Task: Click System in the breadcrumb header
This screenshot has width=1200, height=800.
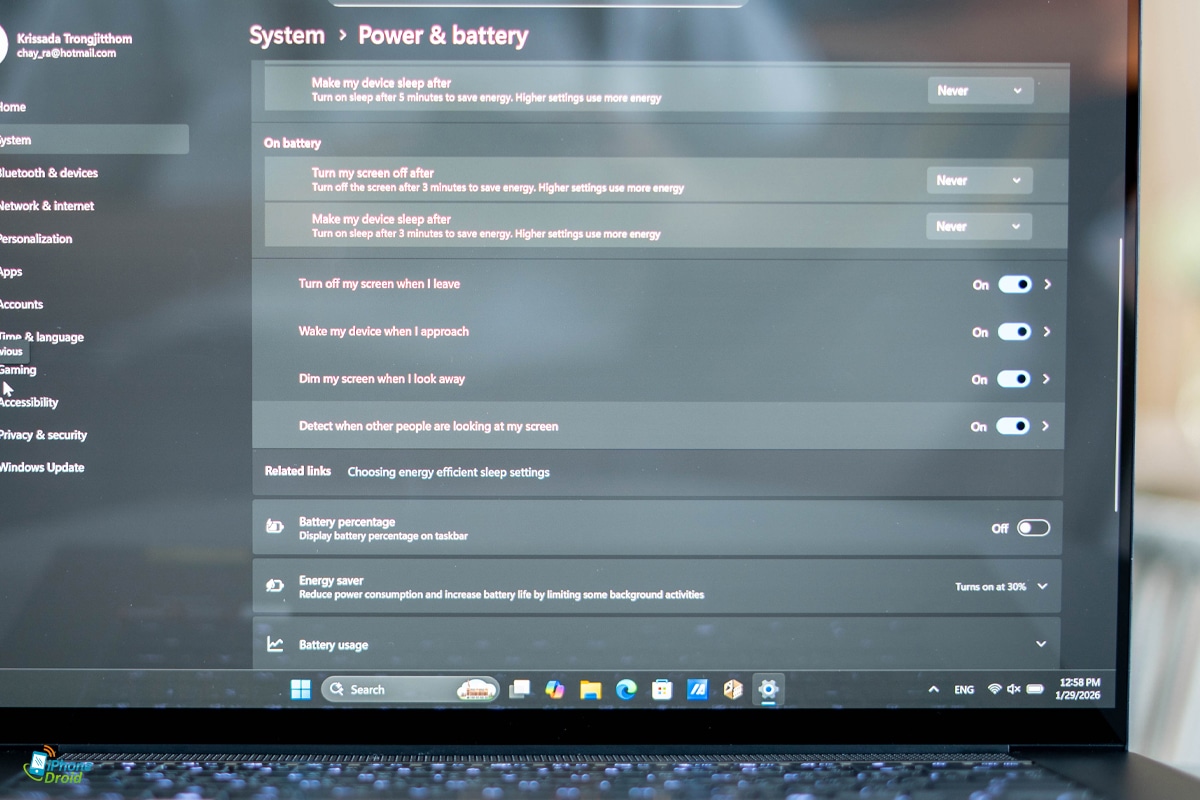Action: point(287,36)
